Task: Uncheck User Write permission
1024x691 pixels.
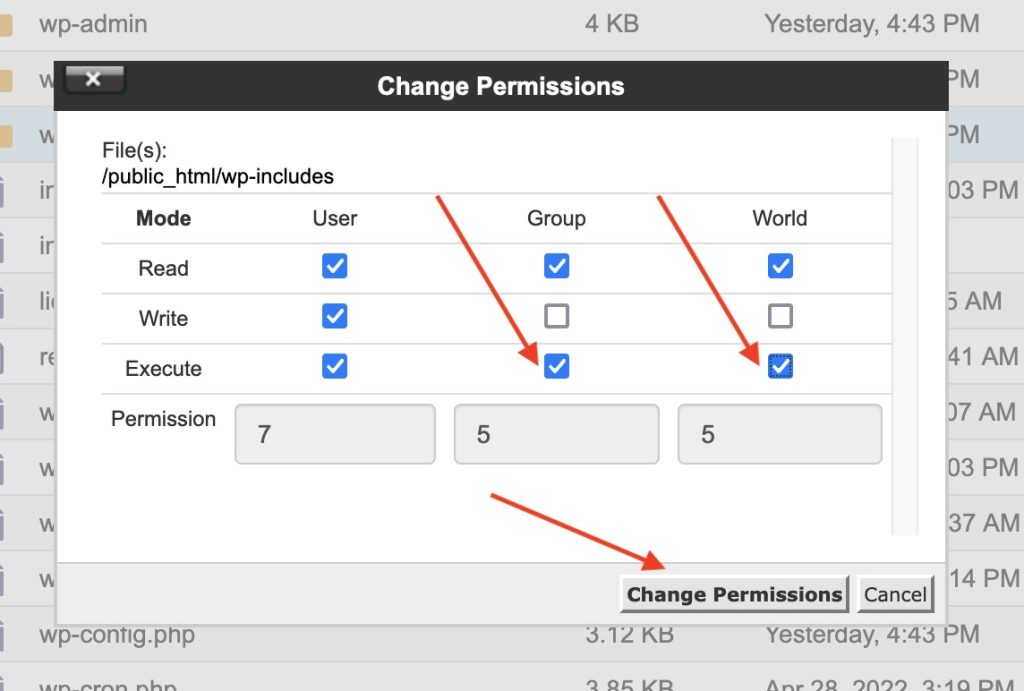Action: pos(334,316)
